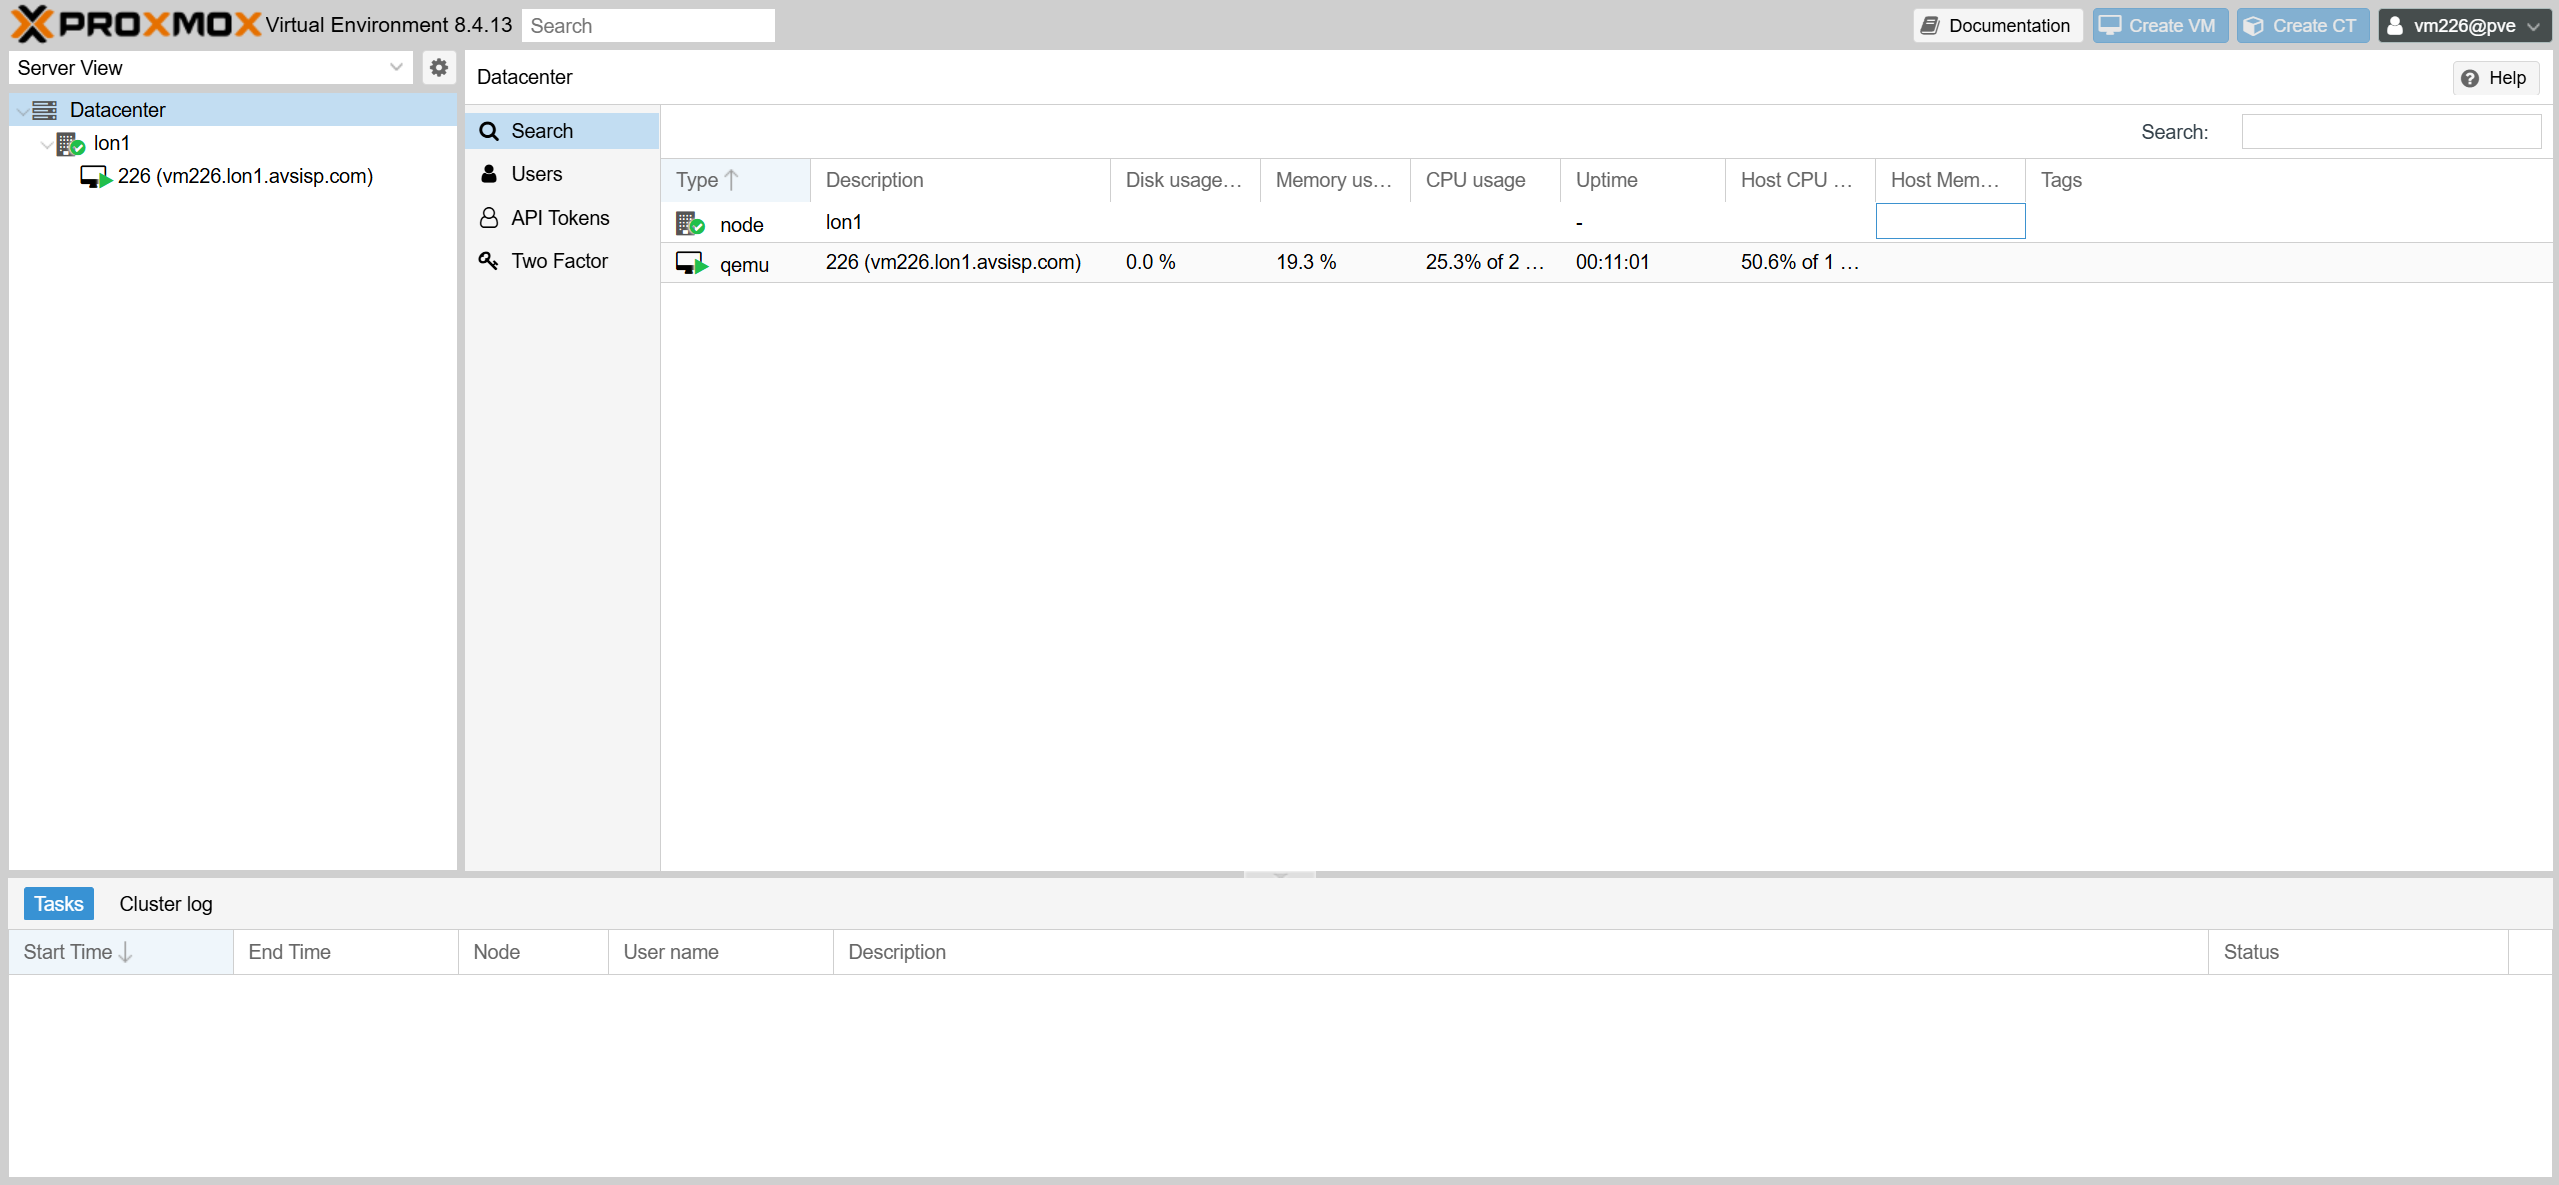Click the Disk usage column header
This screenshot has width=2559, height=1185.
(1185, 180)
